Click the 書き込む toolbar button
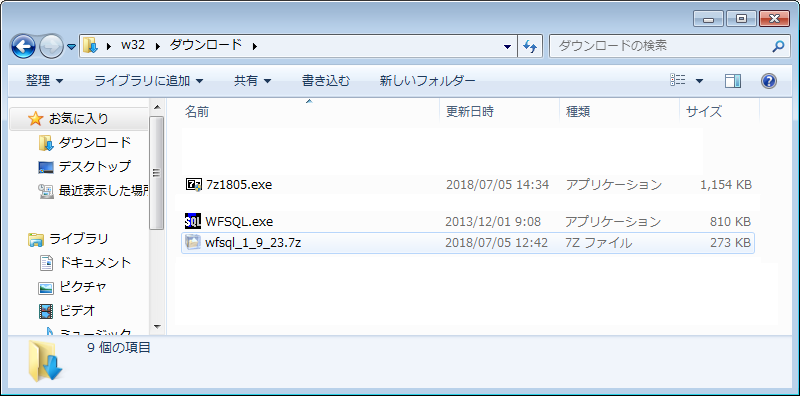This screenshot has width=800, height=396. (326, 81)
